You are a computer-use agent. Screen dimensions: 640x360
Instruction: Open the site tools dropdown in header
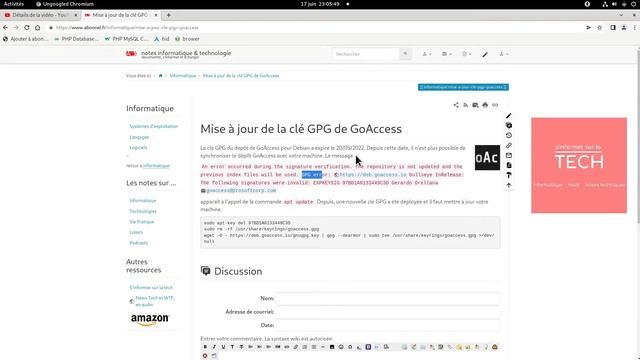[447, 54]
